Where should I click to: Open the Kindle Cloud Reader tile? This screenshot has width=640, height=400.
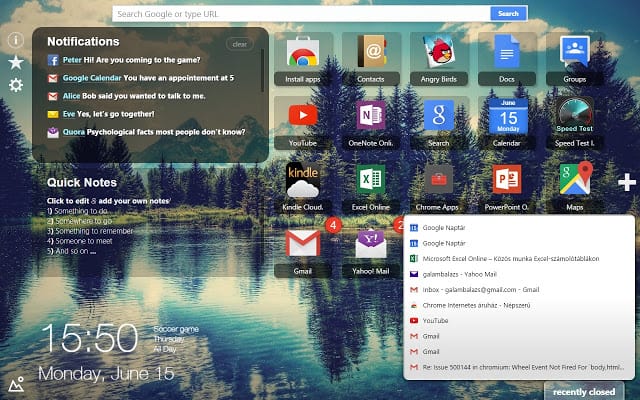pyautogui.click(x=303, y=187)
